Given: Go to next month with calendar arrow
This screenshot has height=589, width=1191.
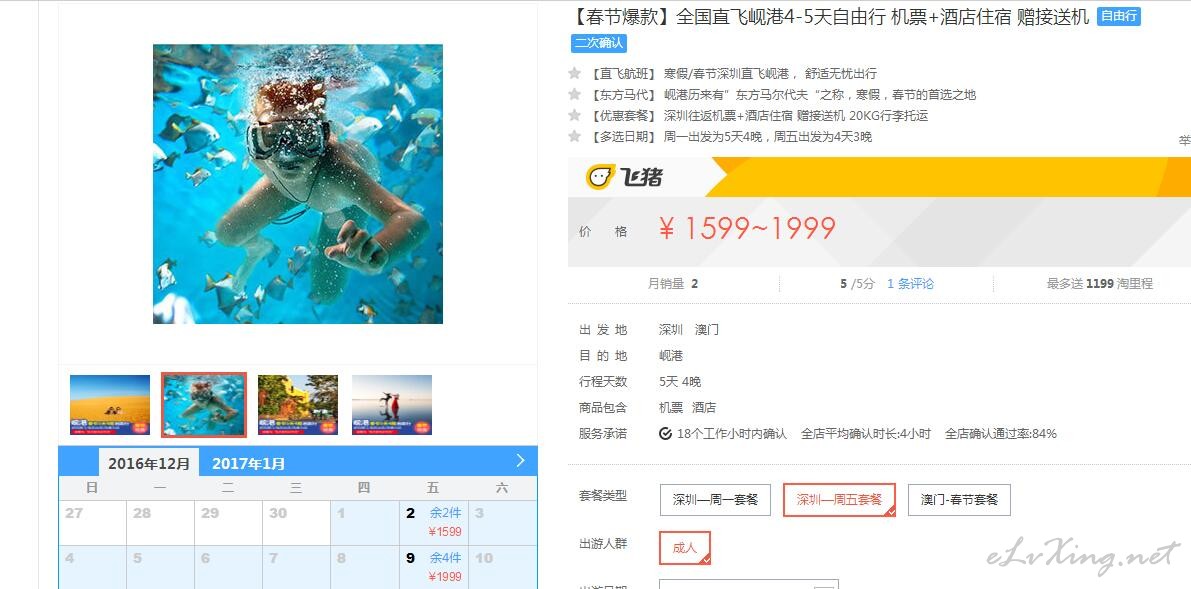Looking at the screenshot, I should (x=520, y=461).
